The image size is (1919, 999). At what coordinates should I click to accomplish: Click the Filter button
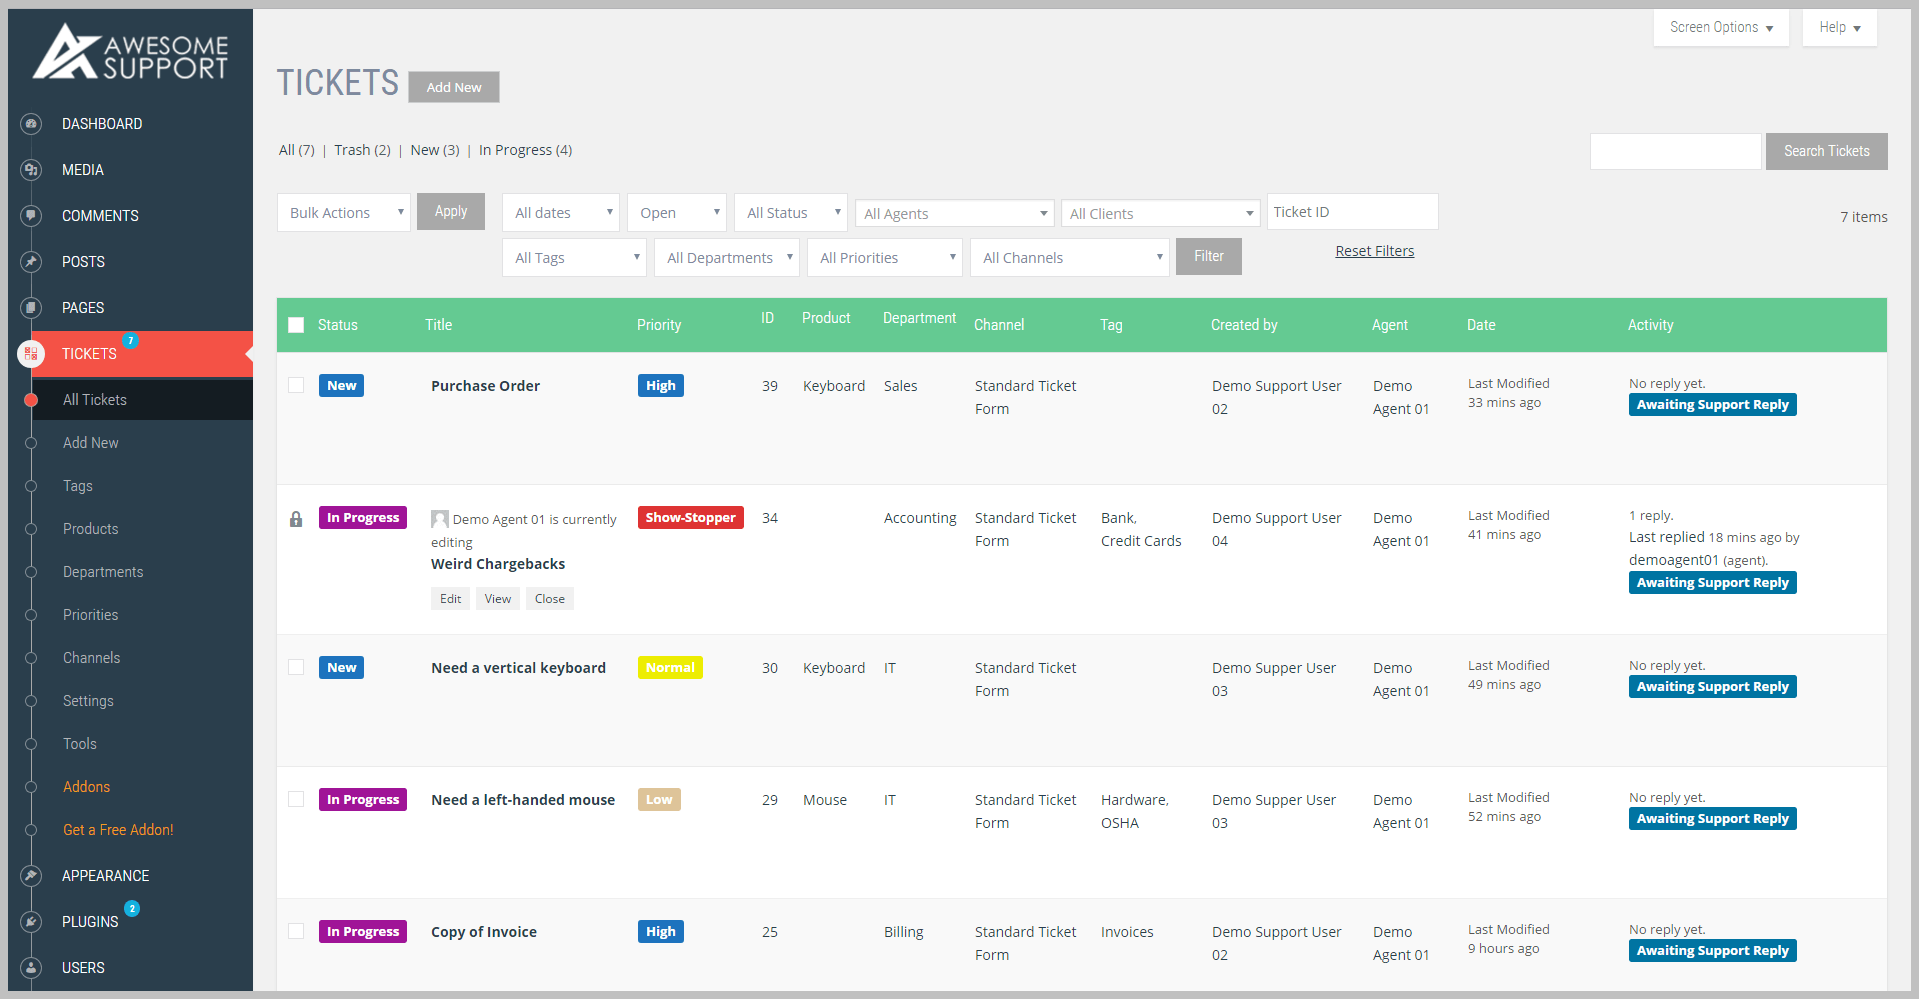tap(1209, 256)
